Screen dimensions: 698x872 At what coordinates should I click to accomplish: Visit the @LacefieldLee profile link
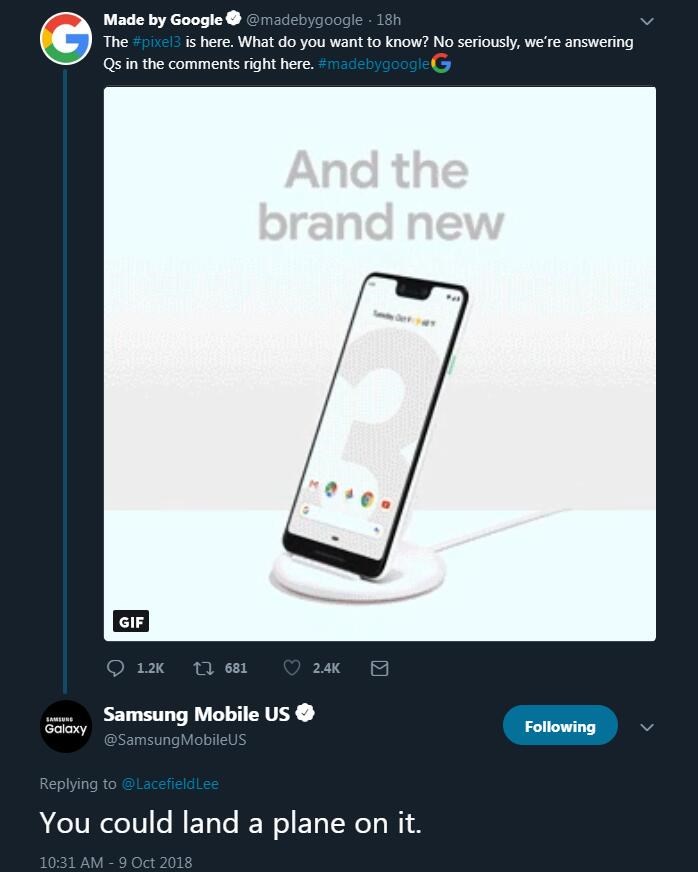pos(170,784)
